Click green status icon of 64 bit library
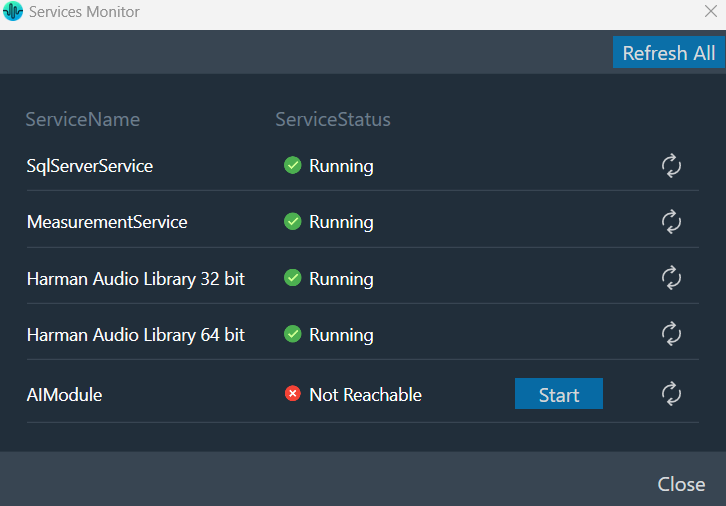Screen dimensions: 726x506 pos(293,334)
